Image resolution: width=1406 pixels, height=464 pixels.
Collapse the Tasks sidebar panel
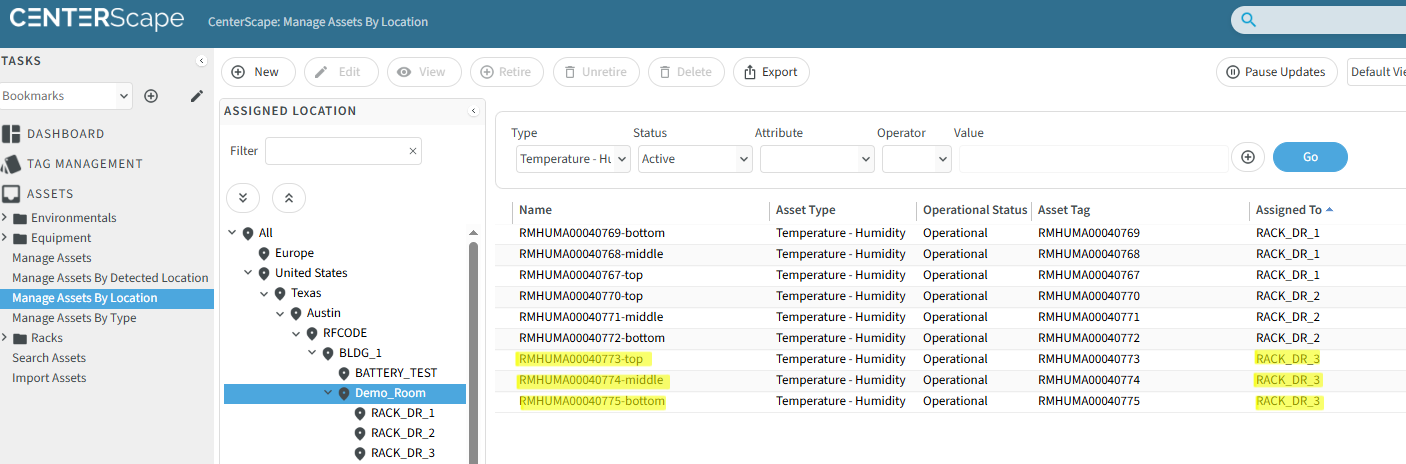point(201,61)
